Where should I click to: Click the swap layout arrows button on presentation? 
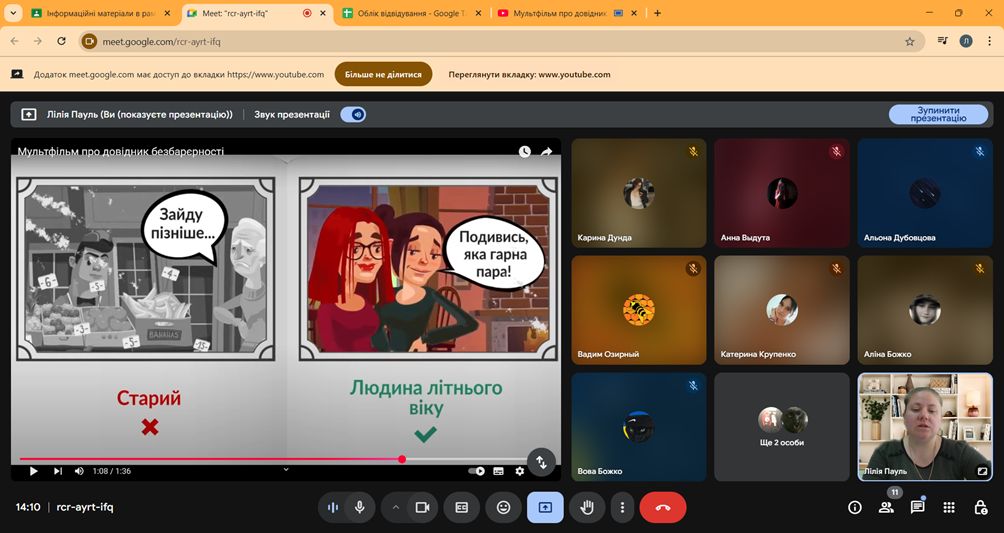(541, 462)
